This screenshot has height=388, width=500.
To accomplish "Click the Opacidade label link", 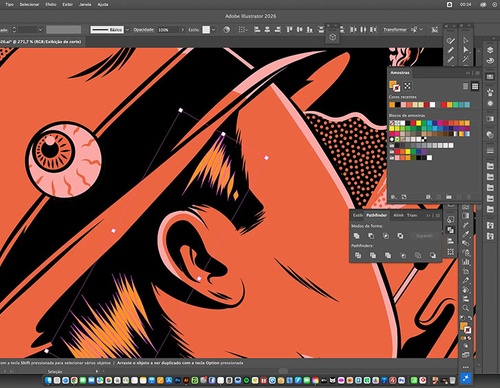I will [144, 30].
